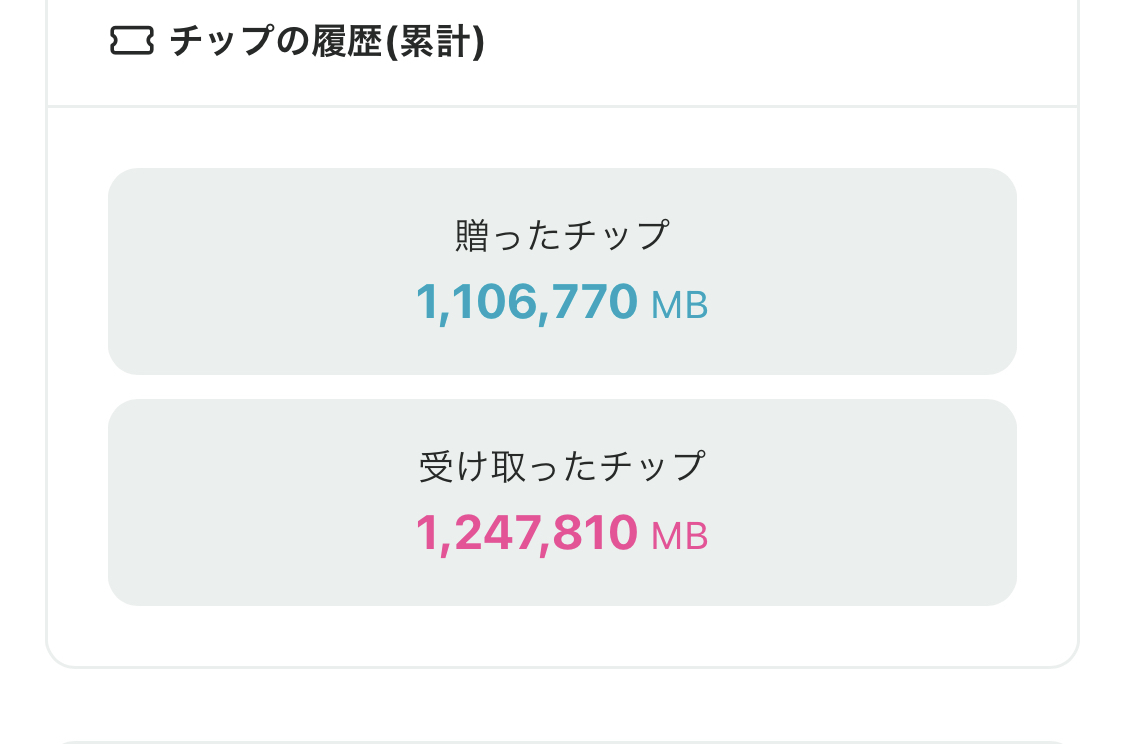Select the pink 1,247,810 amount
The width and height of the screenshot is (1125, 744).
526,532
